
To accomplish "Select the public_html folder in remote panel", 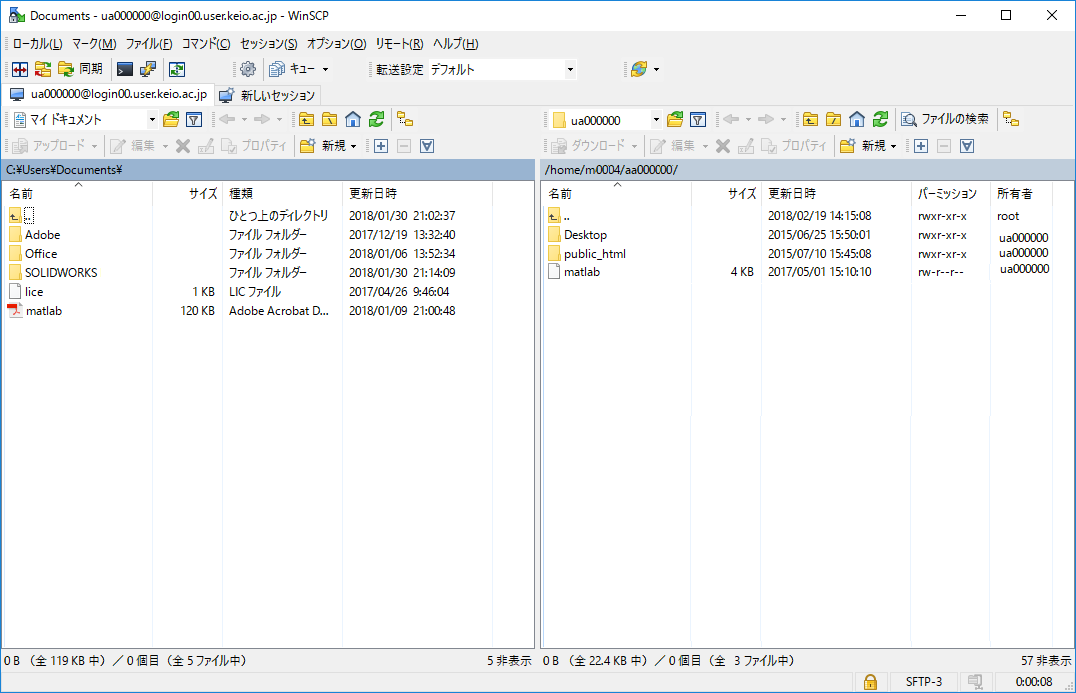I will coord(594,254).
